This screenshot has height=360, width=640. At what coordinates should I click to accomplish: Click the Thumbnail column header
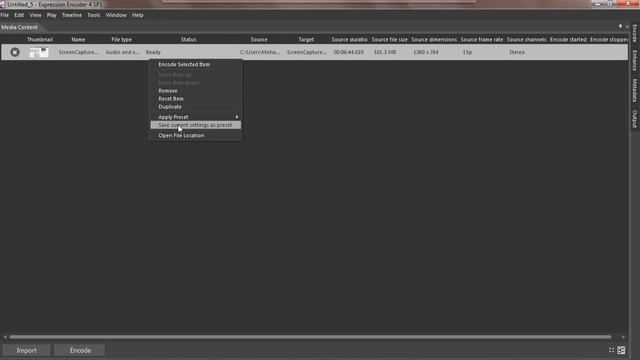(x=40, y=40)
